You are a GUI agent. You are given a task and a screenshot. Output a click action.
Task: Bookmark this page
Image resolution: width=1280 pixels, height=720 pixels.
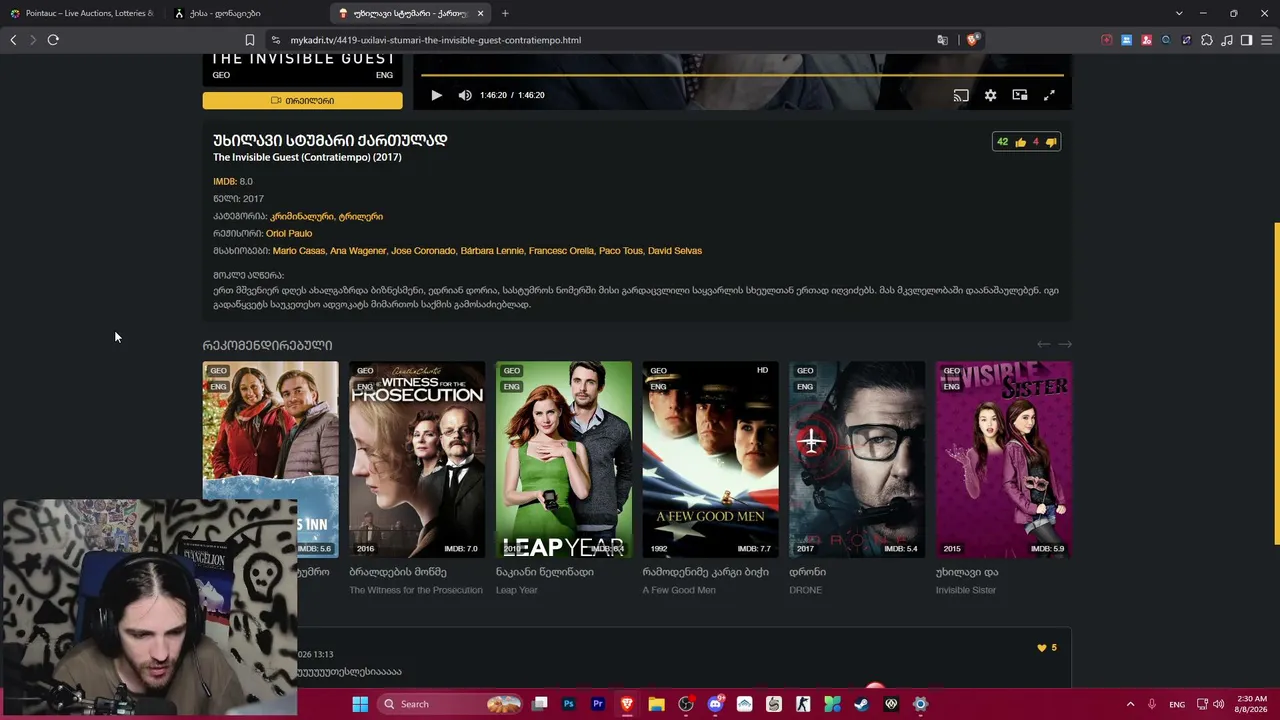pyautogui.click(x=250, y=40)
